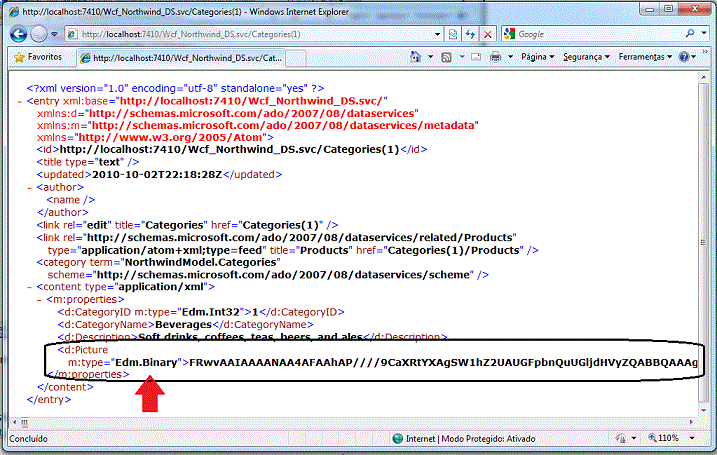
Task: Collapse the m:properties XML node
Action: click(x=39, y=298)
